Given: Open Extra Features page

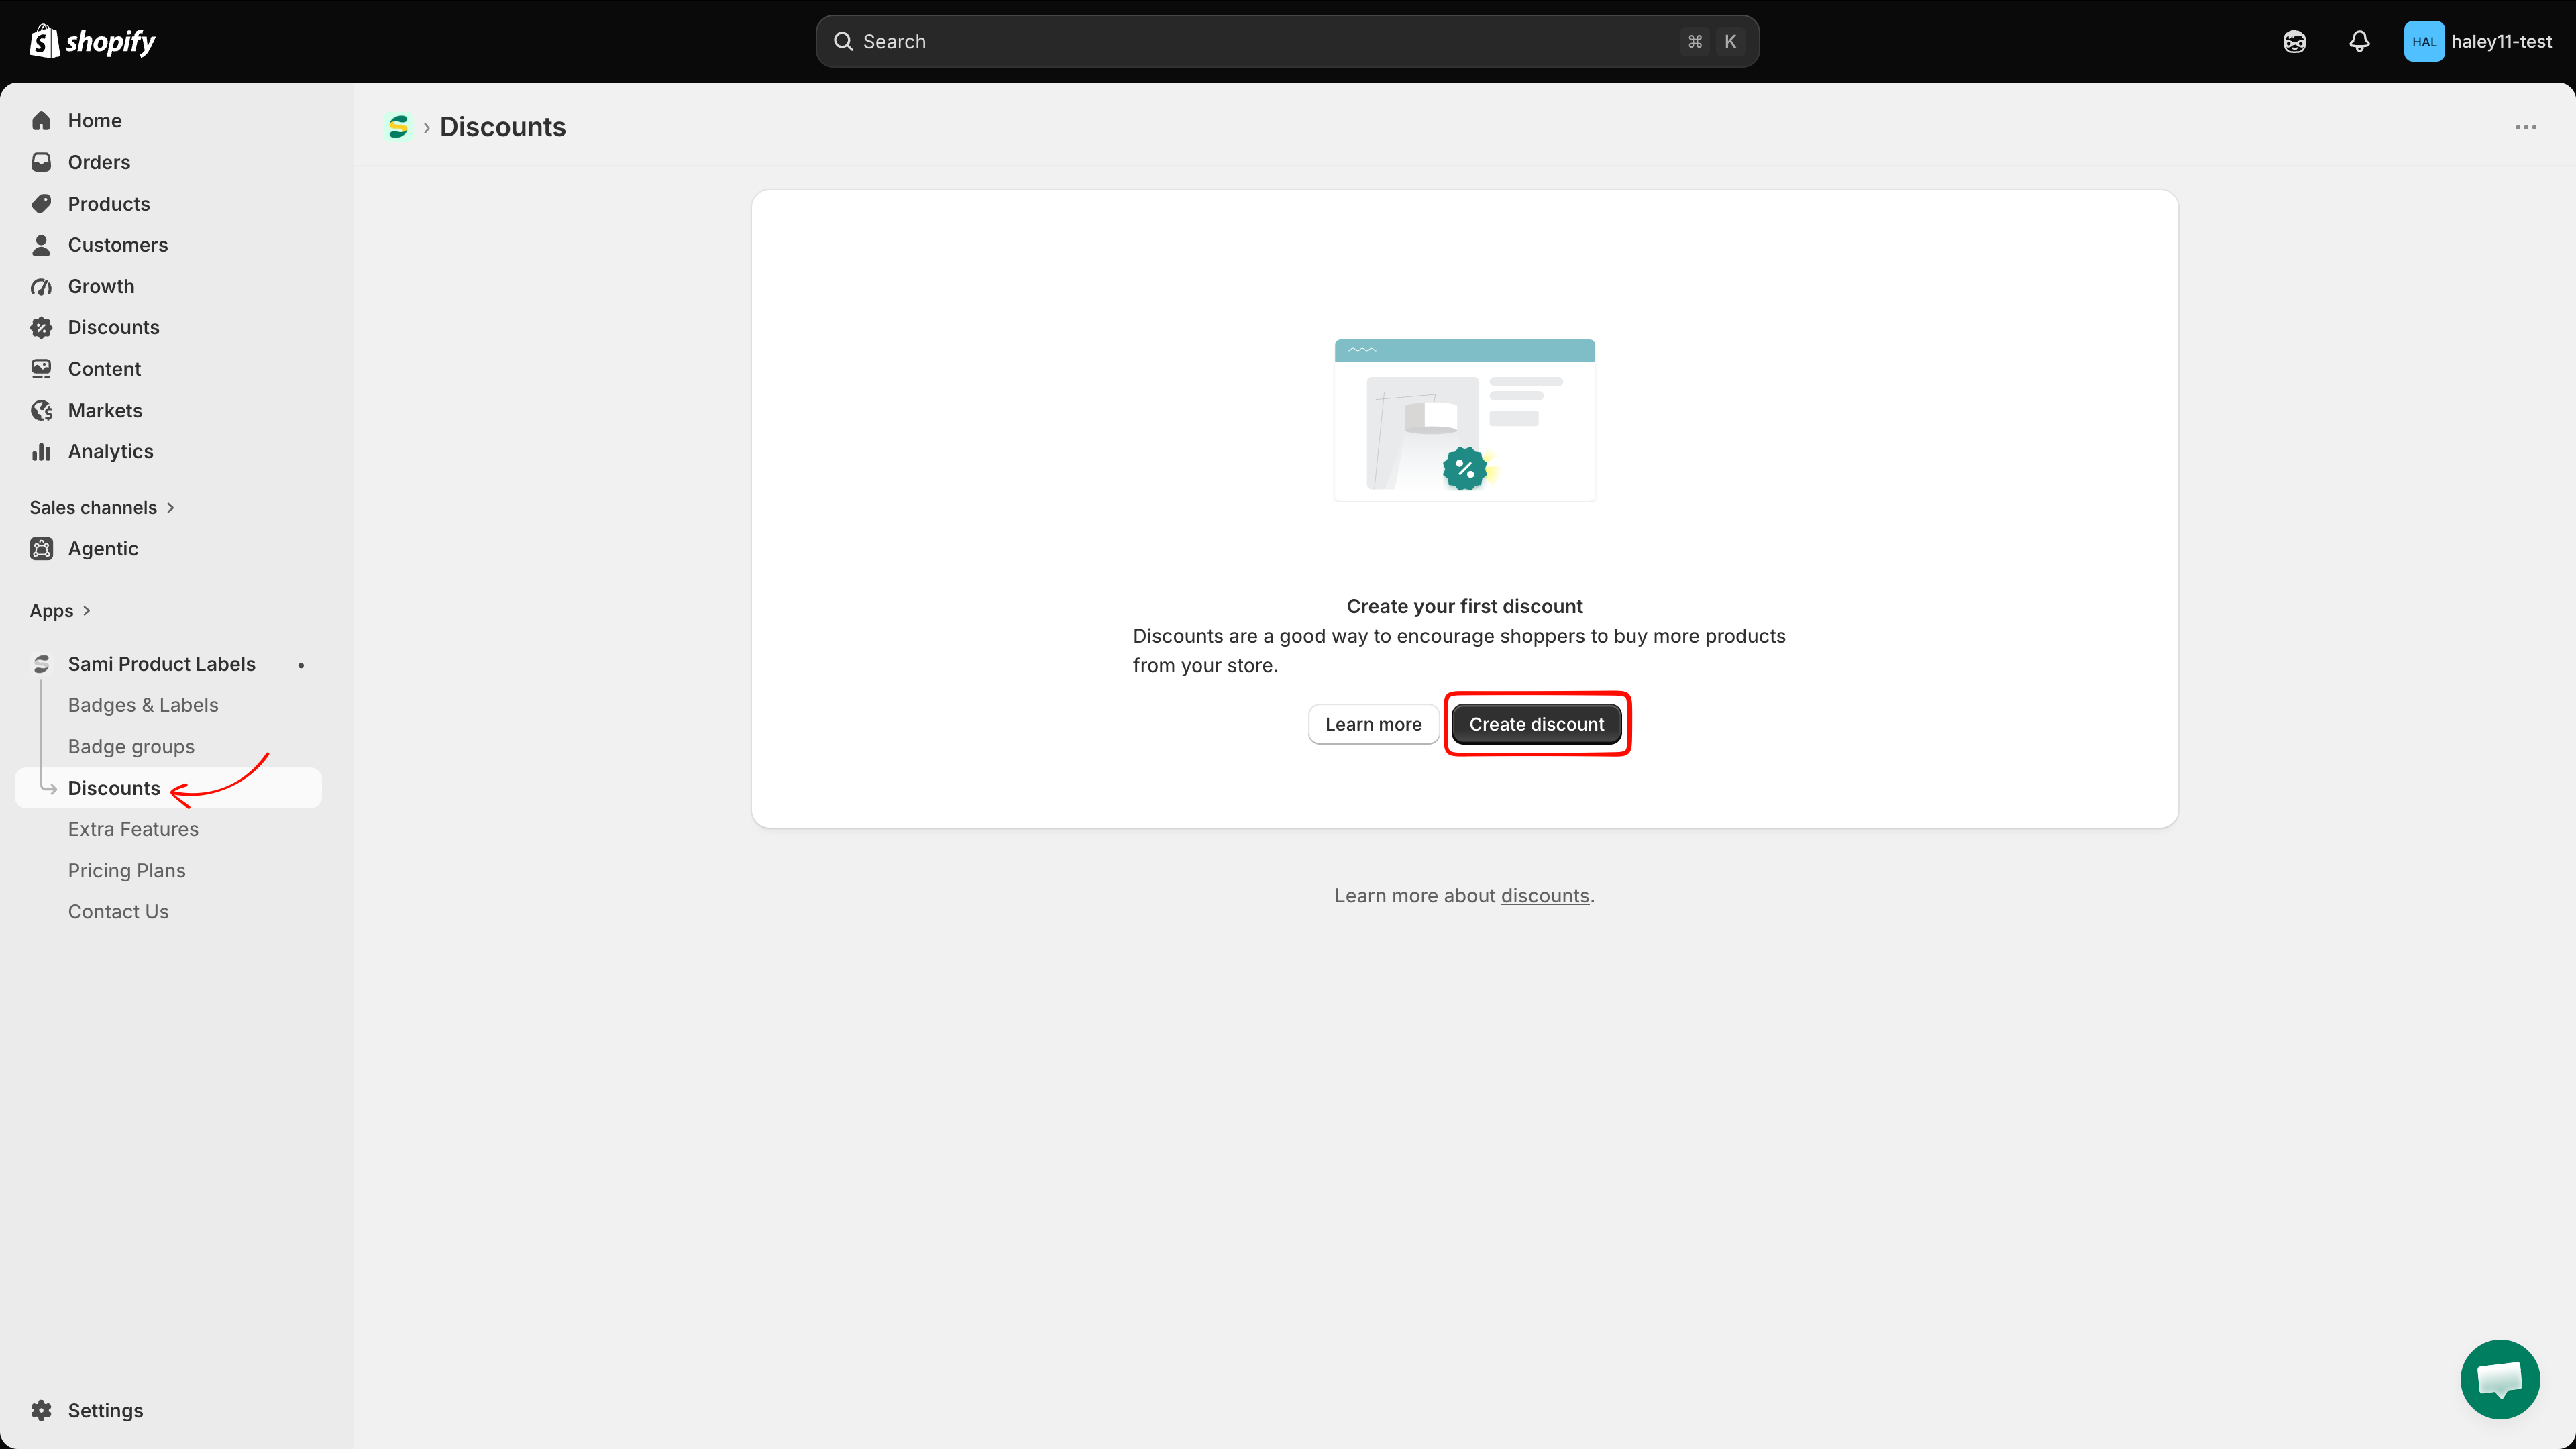Looking at the screenshot, I should click(x=133, y=829).
